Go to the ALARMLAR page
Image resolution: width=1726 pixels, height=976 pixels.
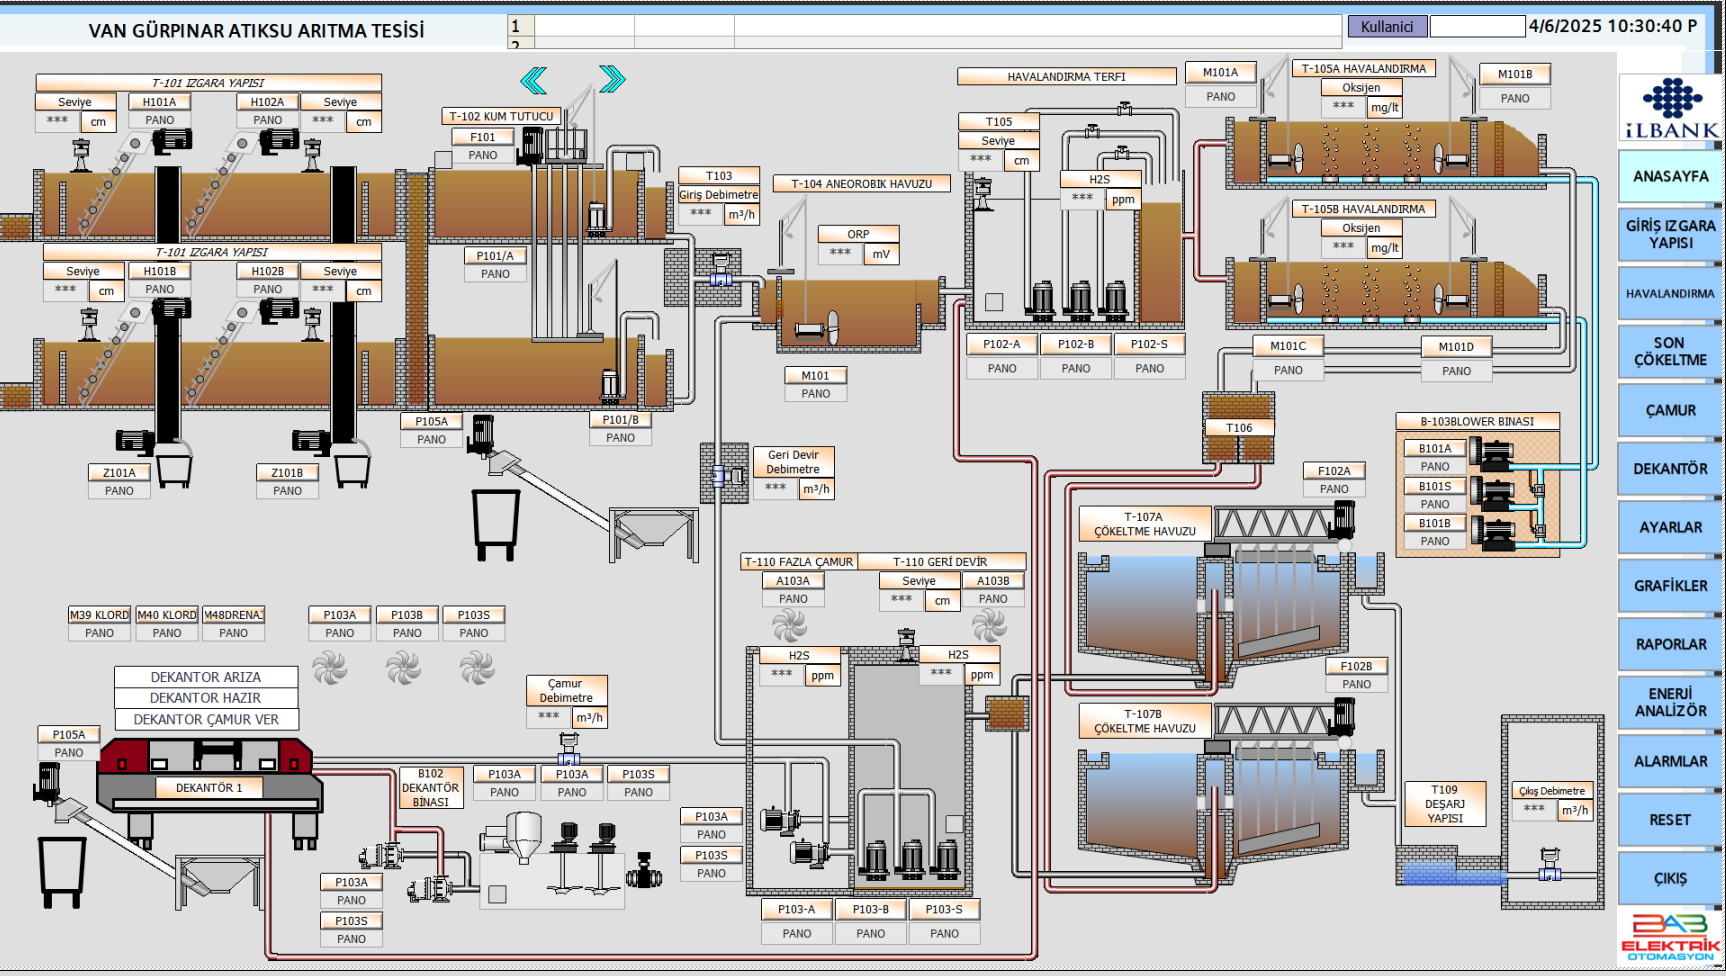tap(1669, 762)
